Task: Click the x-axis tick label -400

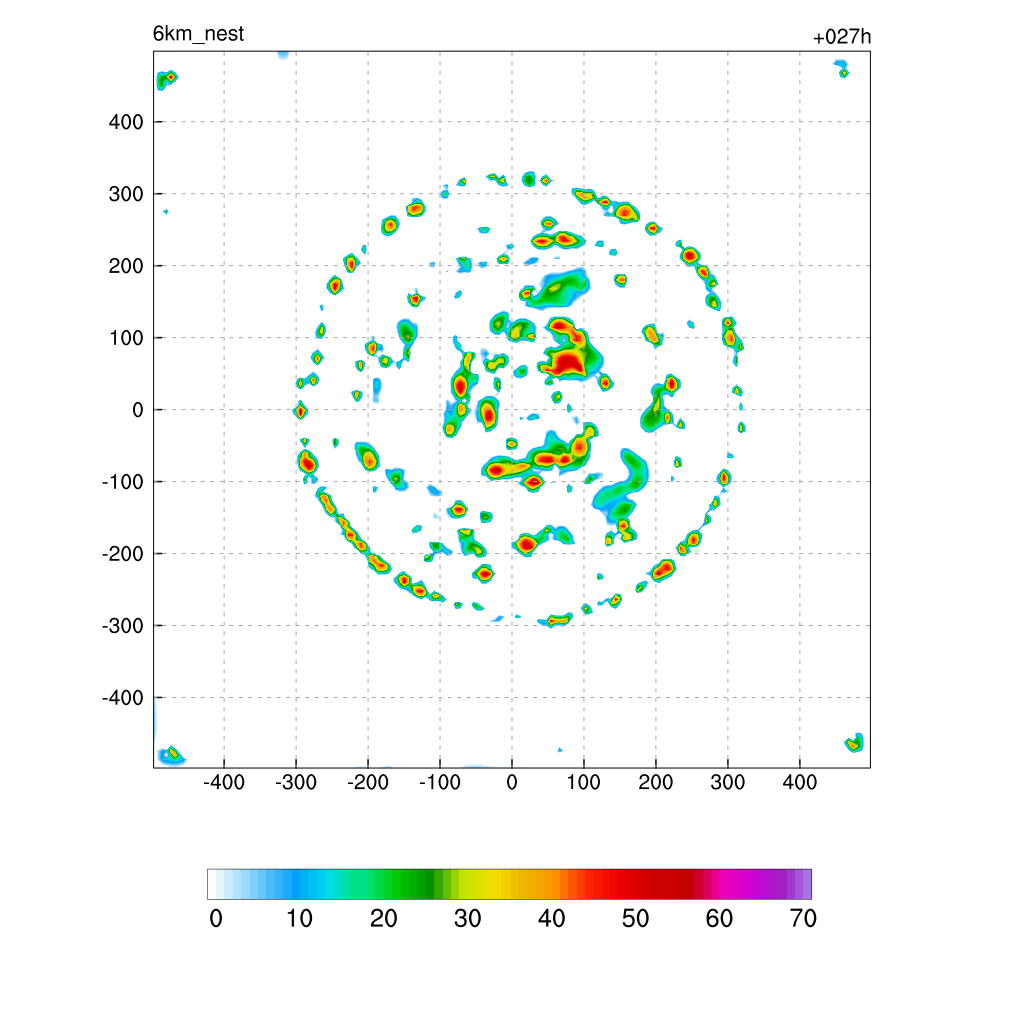Action: click(x=224, y=782)
